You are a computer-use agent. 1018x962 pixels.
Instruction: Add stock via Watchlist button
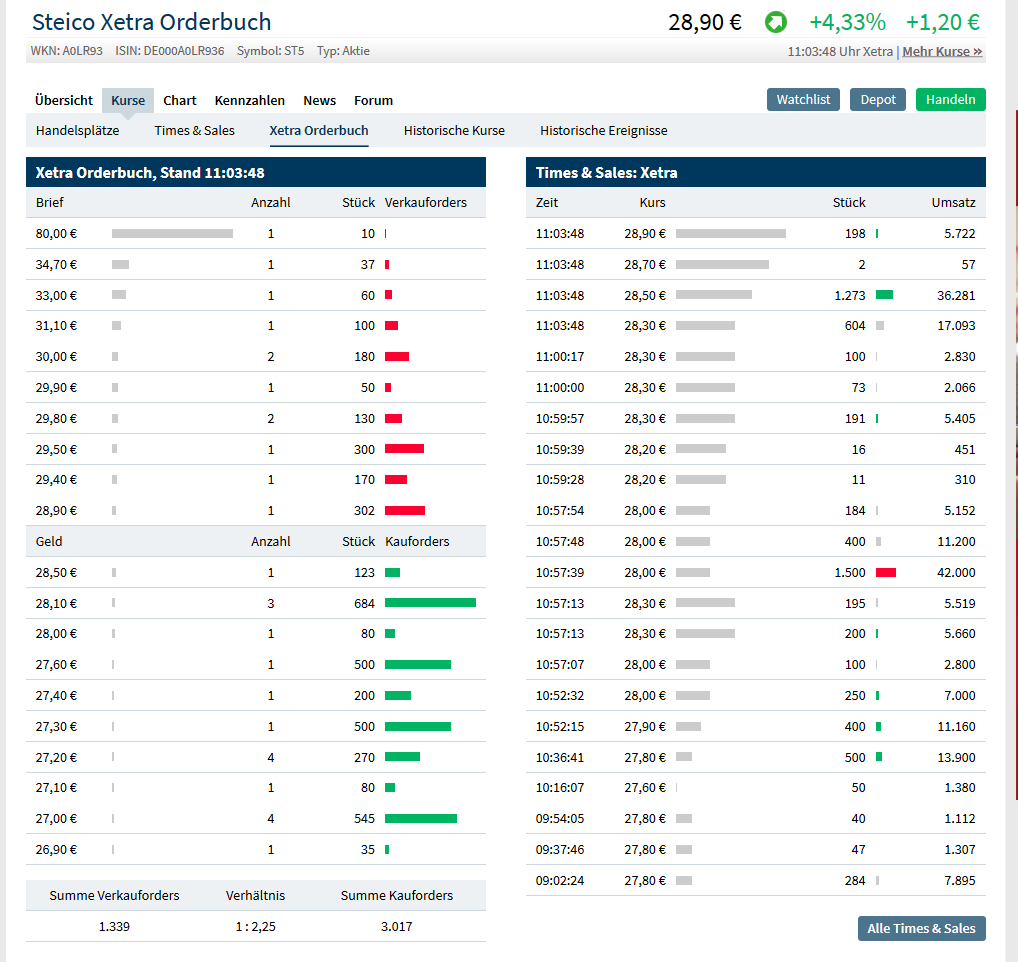point(803,100)
